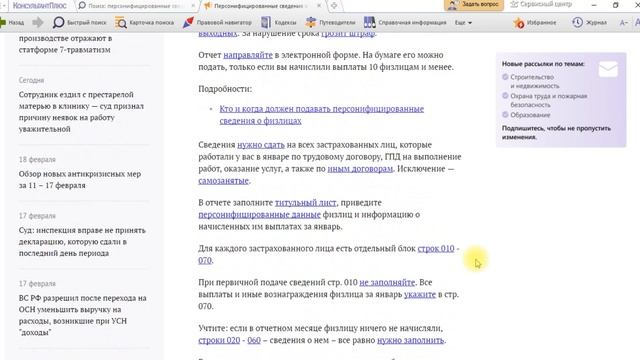Open the нужно заполнить link
This screenshot has width=640, height=360.
tap(411, 340)
